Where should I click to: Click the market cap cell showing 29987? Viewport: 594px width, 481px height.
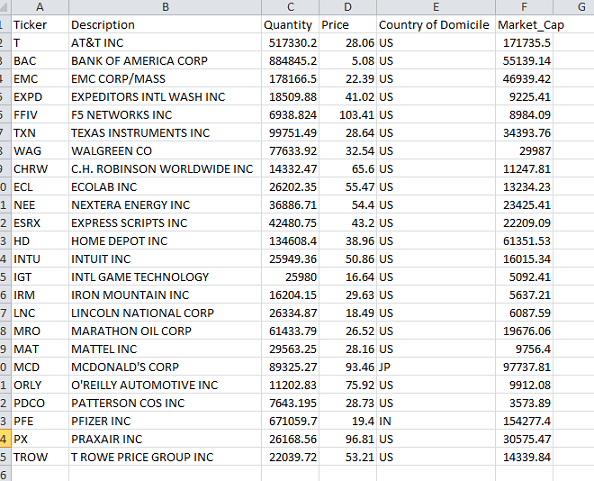point(524,151)
